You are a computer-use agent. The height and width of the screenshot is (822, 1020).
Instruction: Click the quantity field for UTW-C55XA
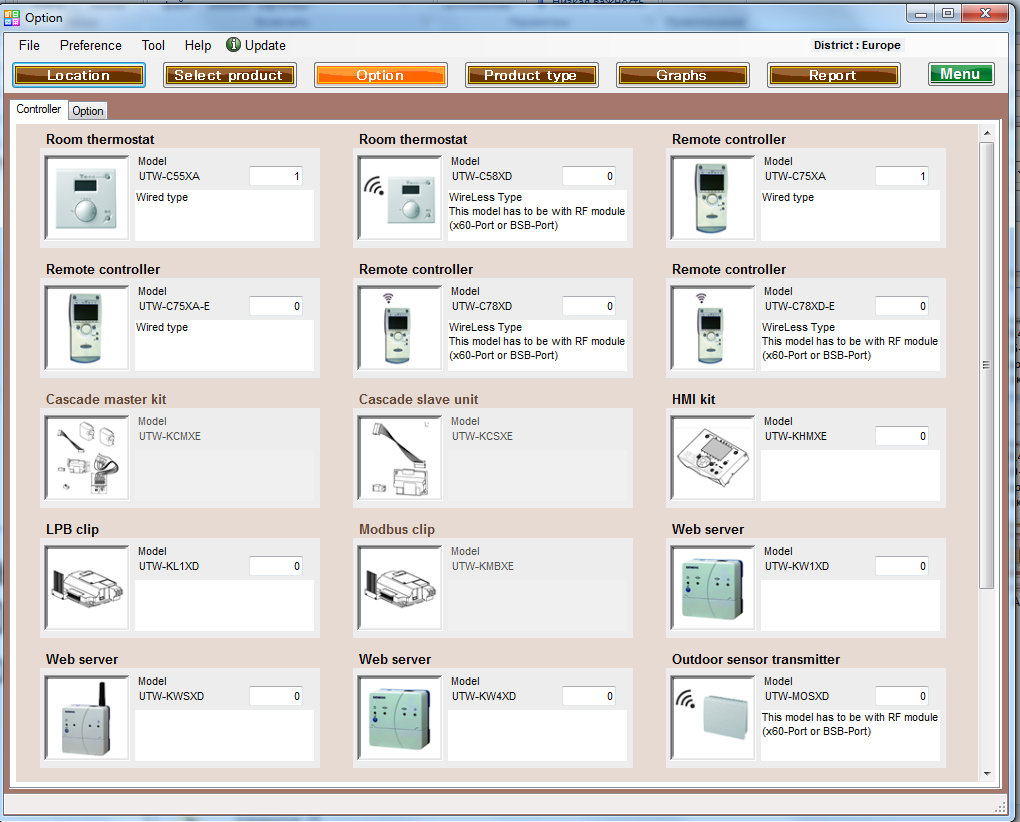[275, 176]
